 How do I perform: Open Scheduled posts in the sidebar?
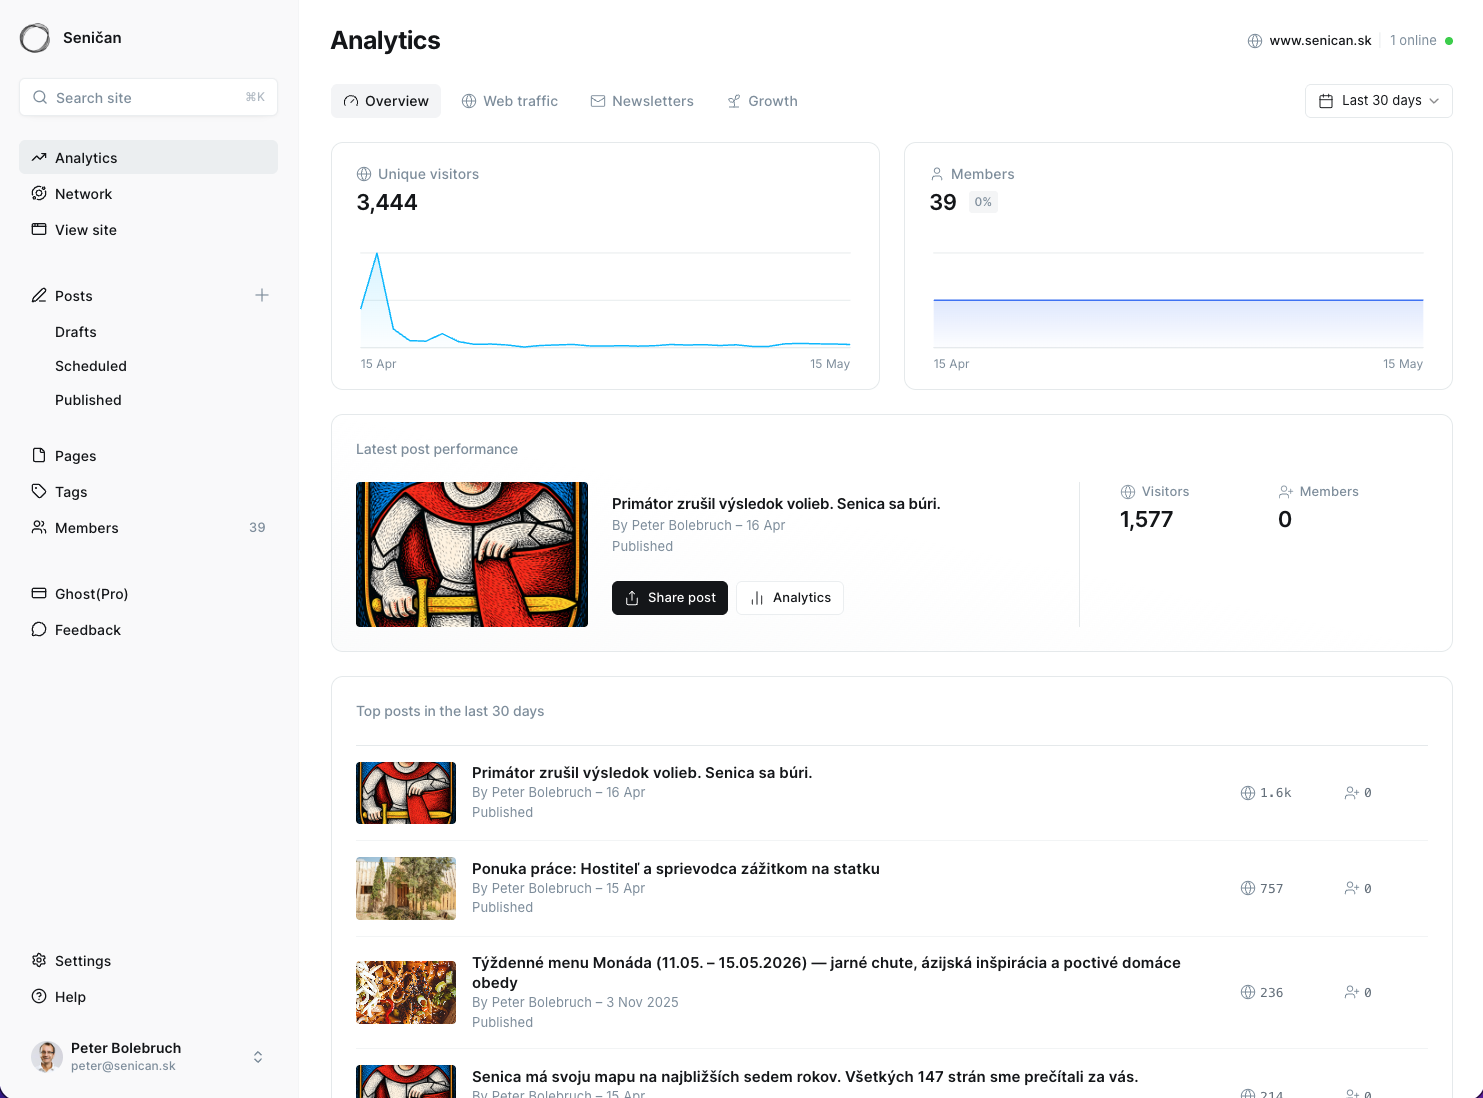coord(91,366)
